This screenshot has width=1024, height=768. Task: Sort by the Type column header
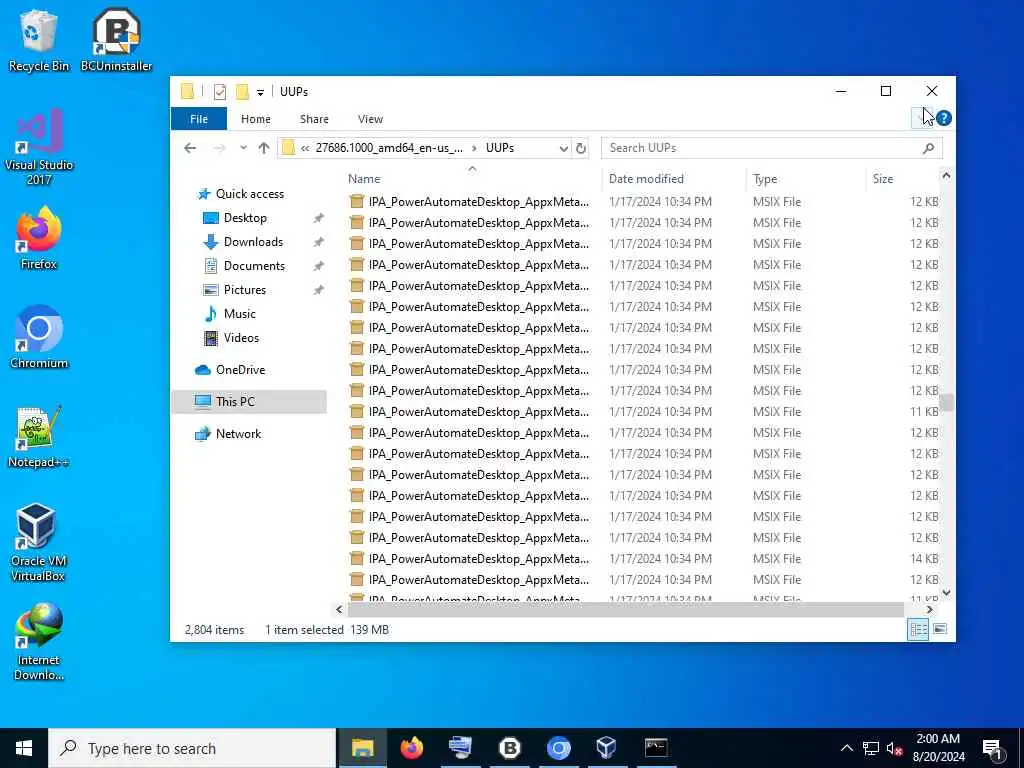click(806, 178)
